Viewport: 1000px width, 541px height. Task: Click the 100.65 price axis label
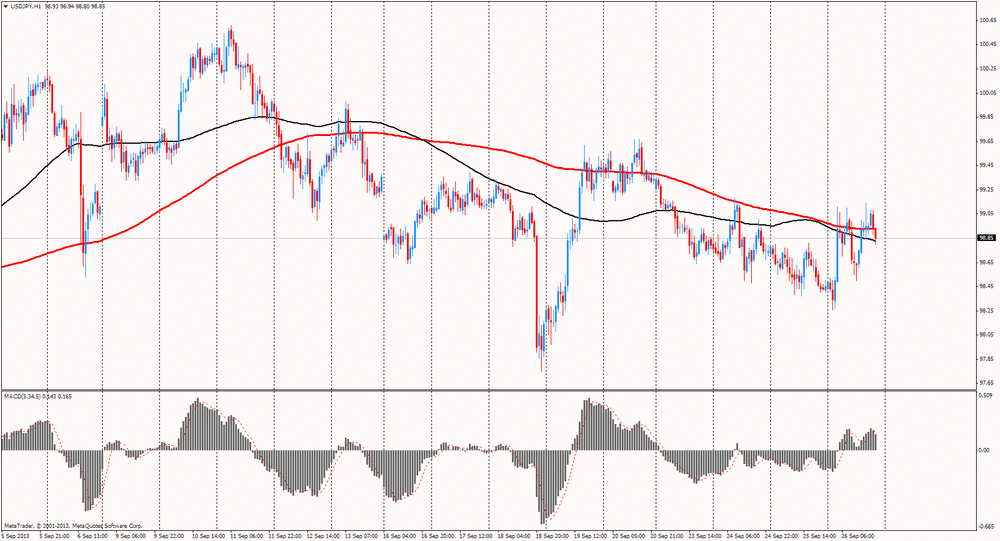coord(988,20)
